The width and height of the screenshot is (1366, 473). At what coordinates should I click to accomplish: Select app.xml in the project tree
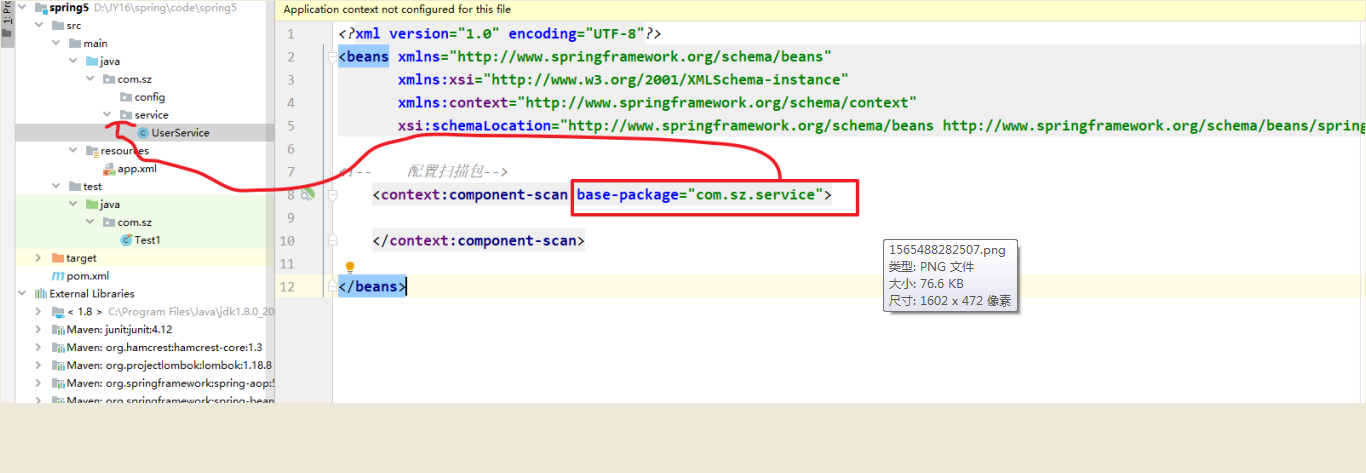tap(137, 169)
